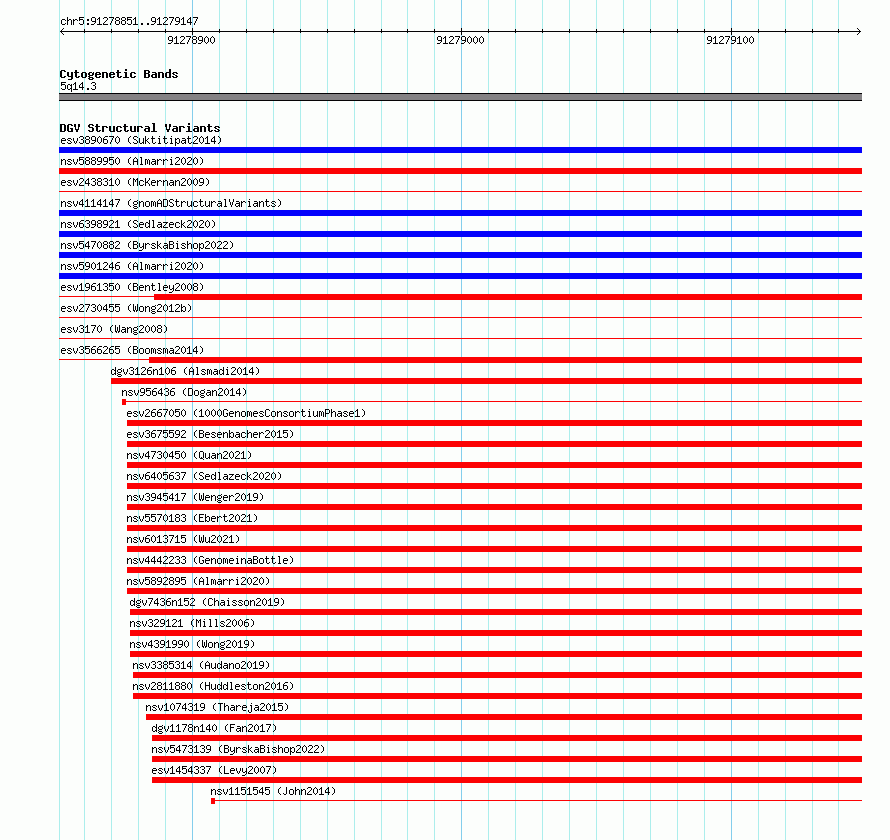This screenshot has width=890, height=840.
Task: Click the 91278900 ruler position label
Action: click(x=191, y=40)
